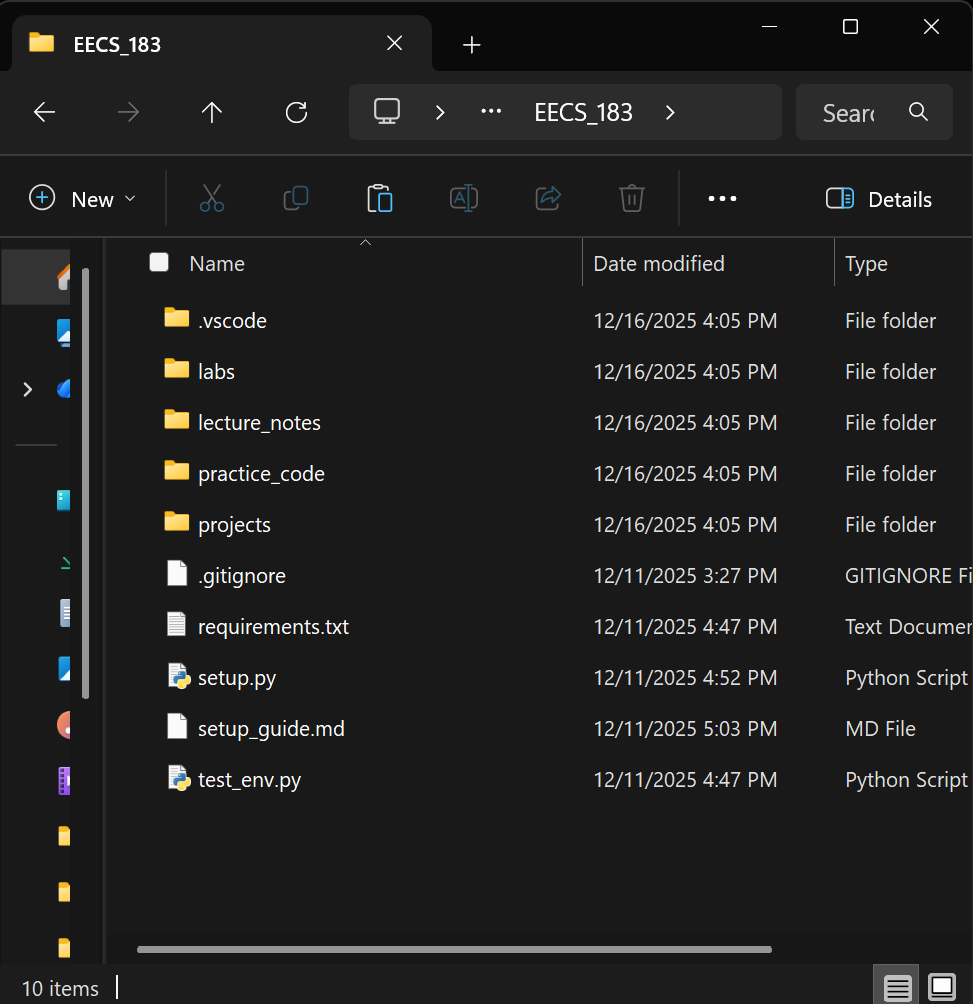
Task: Select the requirements.txt document icon
Action: 177,624
